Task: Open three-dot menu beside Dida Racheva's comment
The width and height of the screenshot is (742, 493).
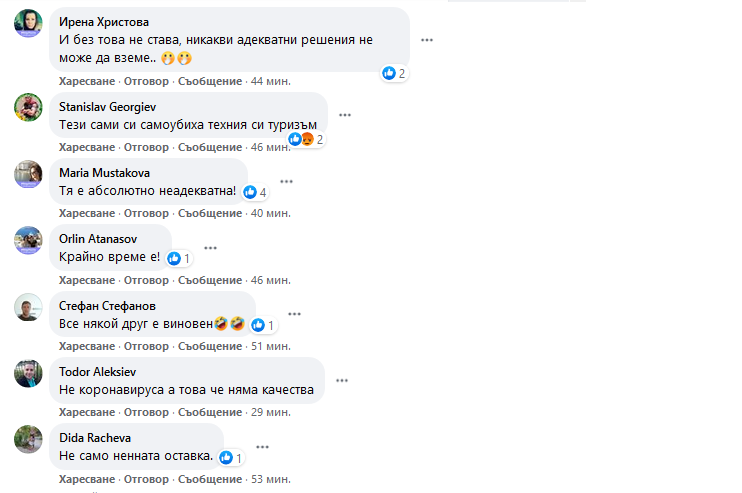Action: [262, 447]
